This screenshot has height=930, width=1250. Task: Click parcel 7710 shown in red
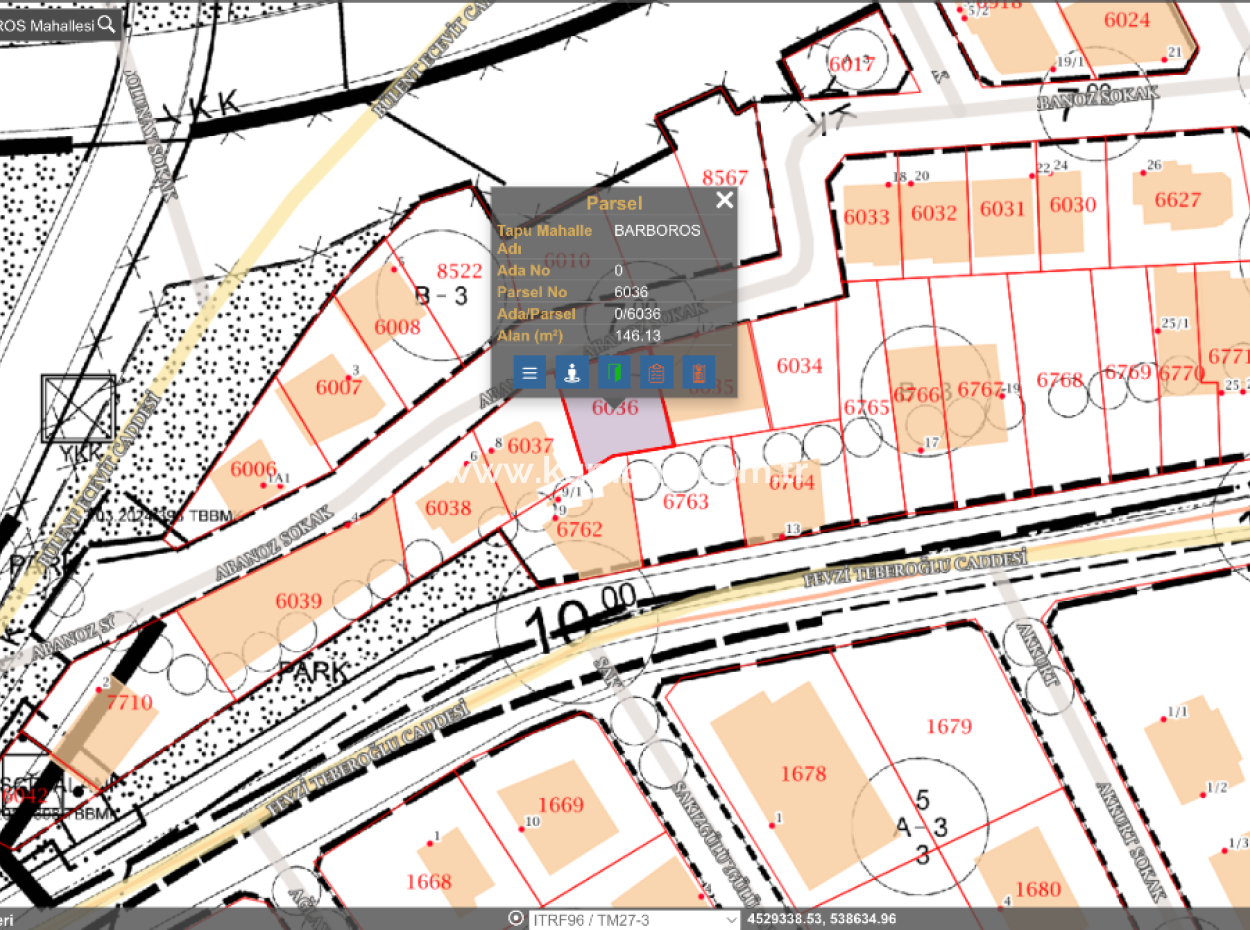(x=128, y=703)
